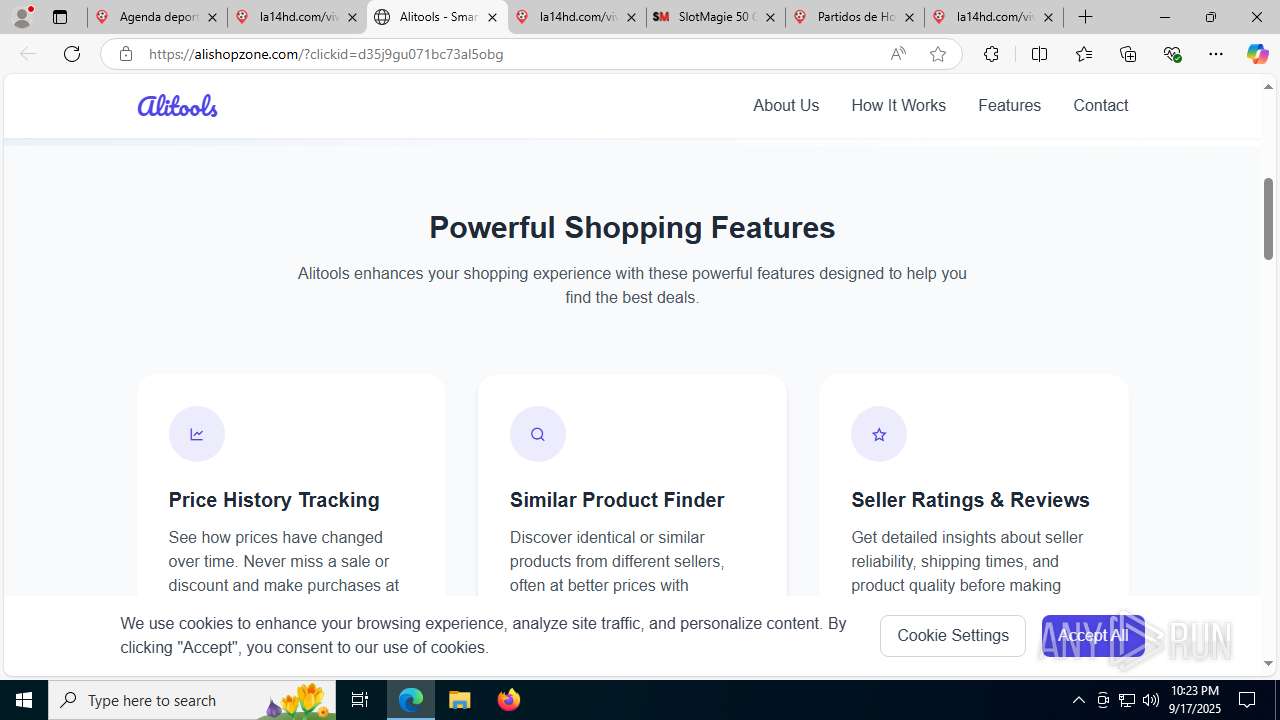Go to How It Works nav item
The height and width of the screenshot is (720, 1280).
(x=898, y=105)
